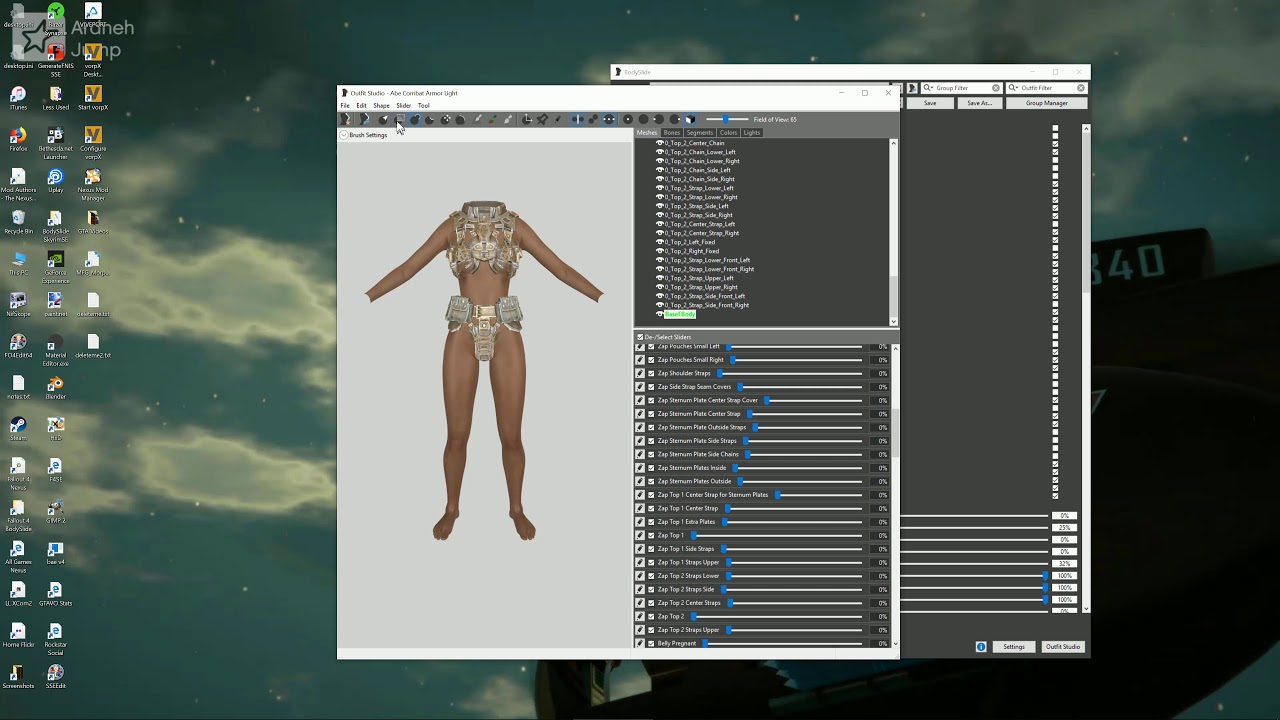
Task: Click the Zap Top 1 slider track
Action: coord(777,535)
